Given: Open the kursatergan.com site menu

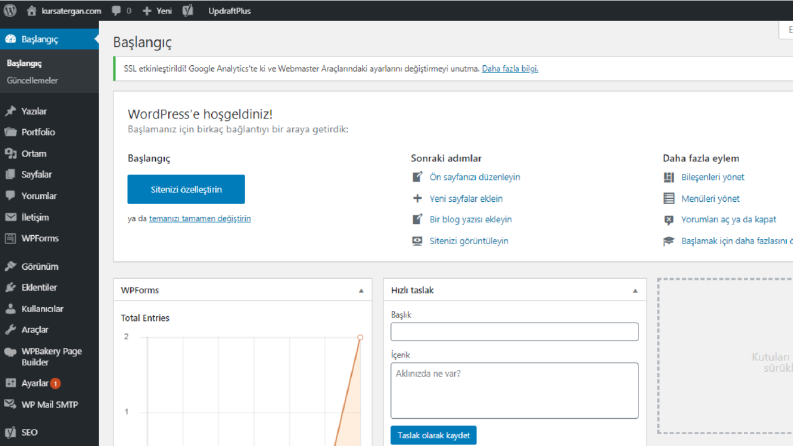Looking at the screenshot, I should click(x=71, y=11).
